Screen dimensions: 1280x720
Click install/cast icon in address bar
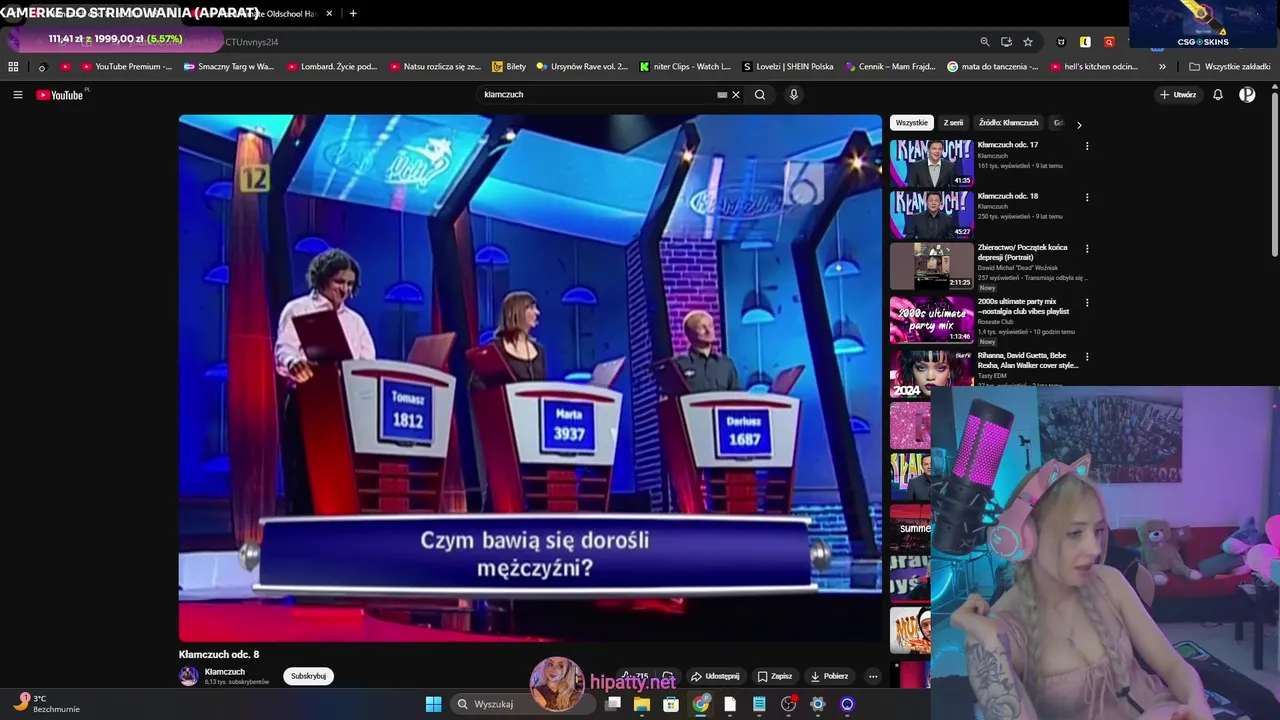[1006, 42]
